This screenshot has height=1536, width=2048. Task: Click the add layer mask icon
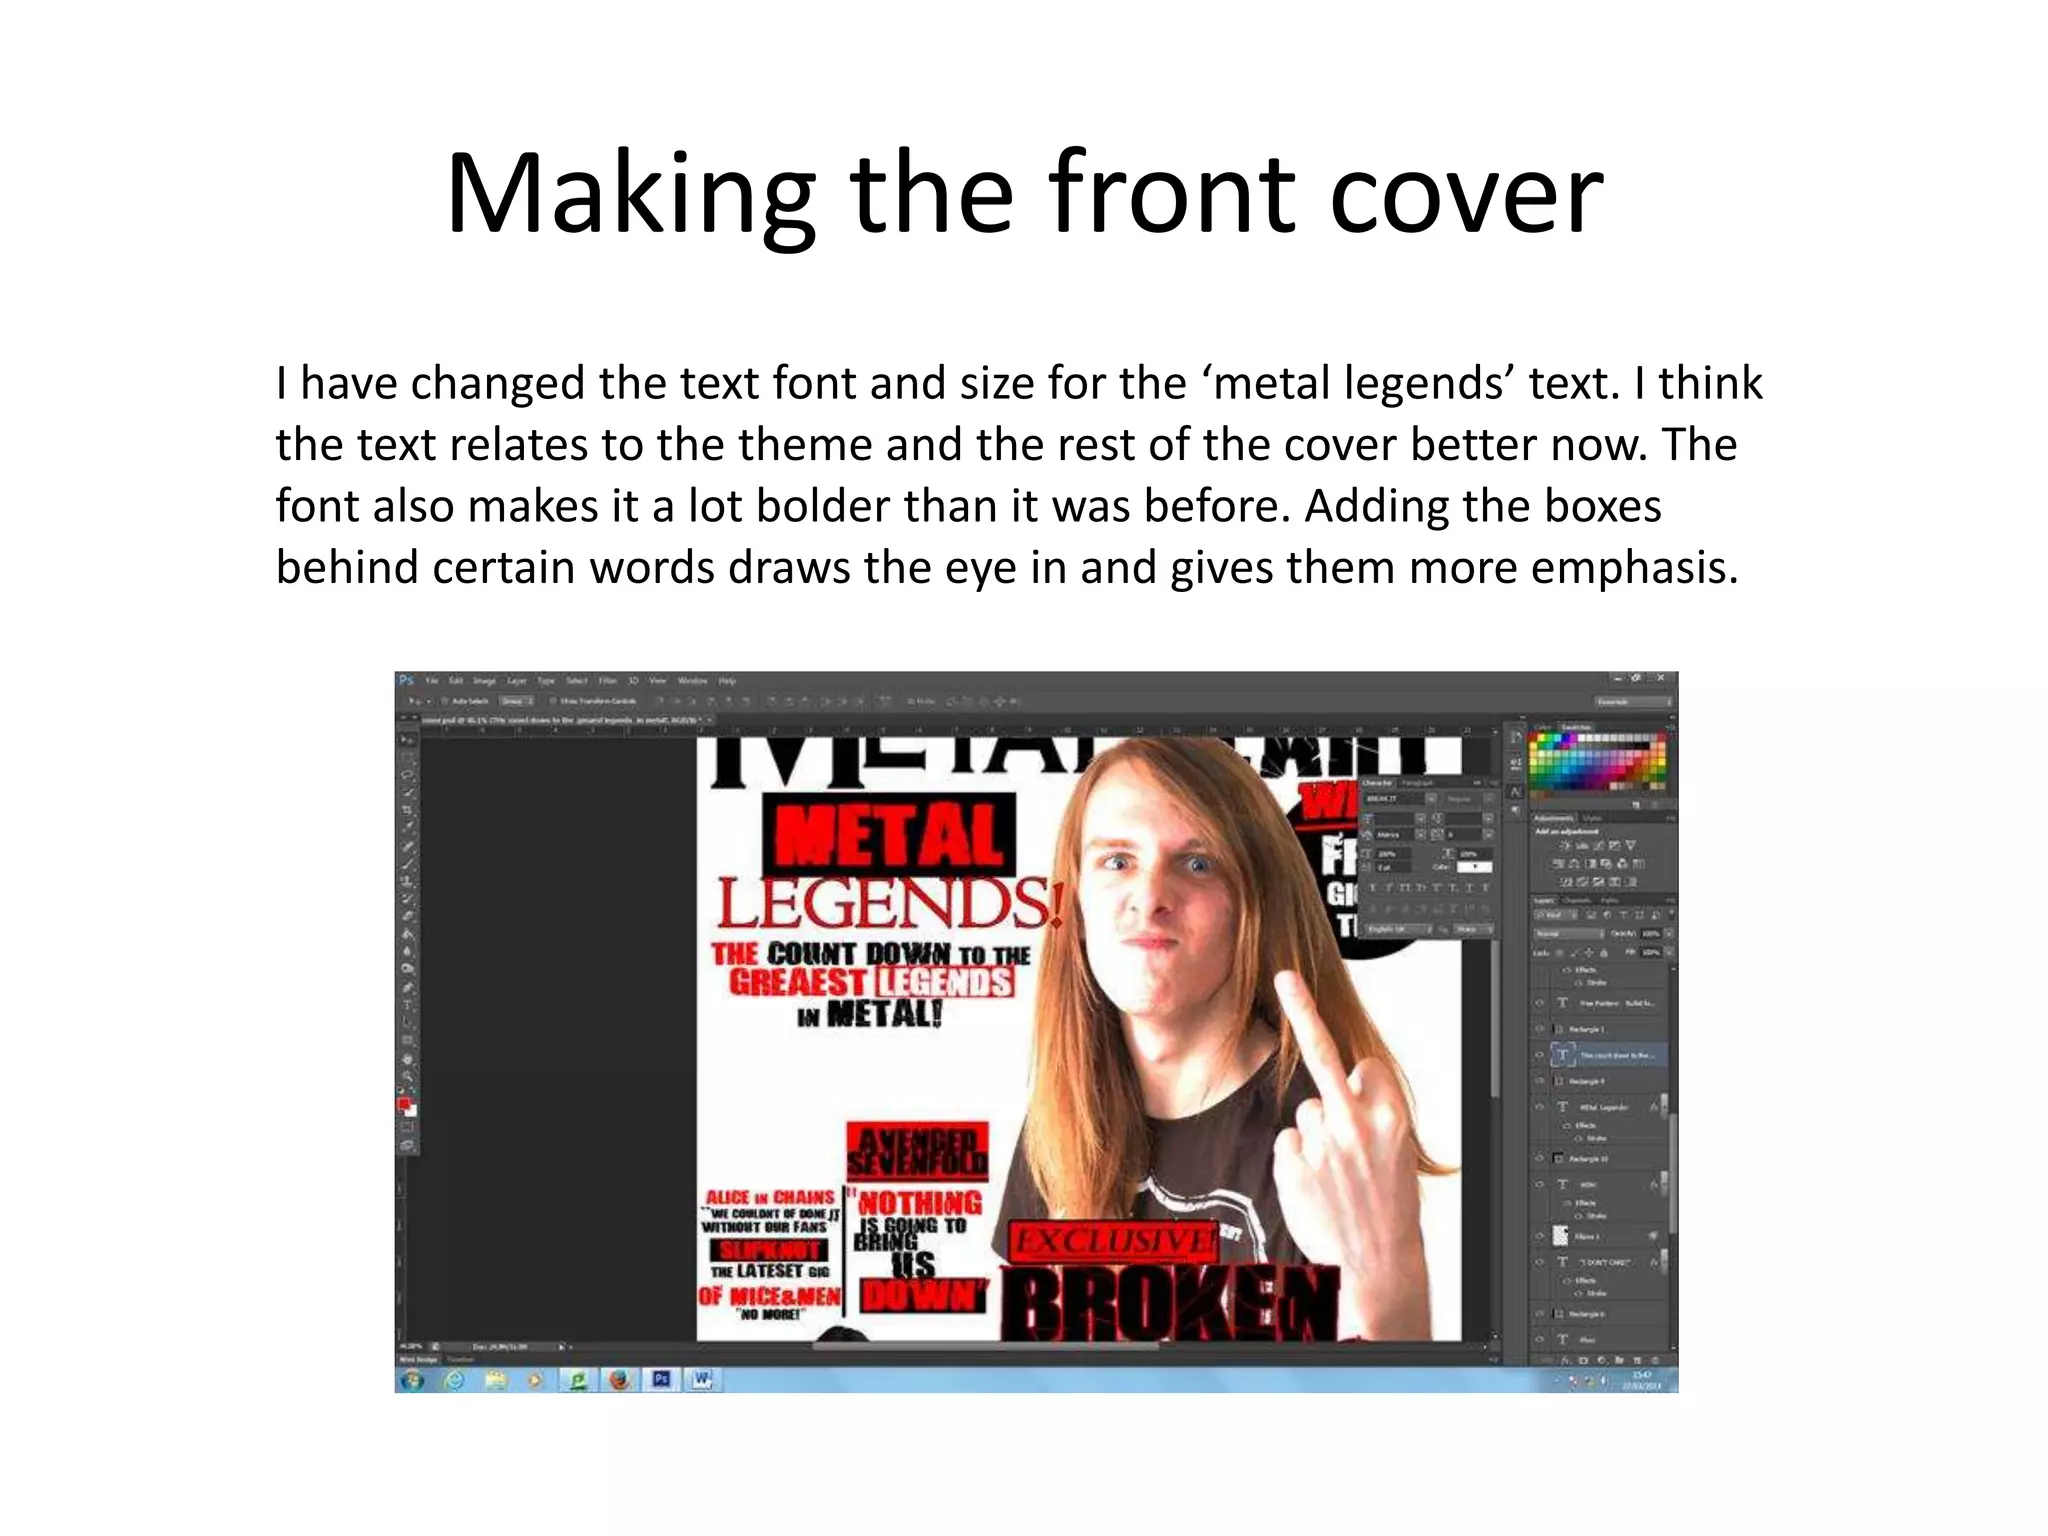[1583, 1360]
